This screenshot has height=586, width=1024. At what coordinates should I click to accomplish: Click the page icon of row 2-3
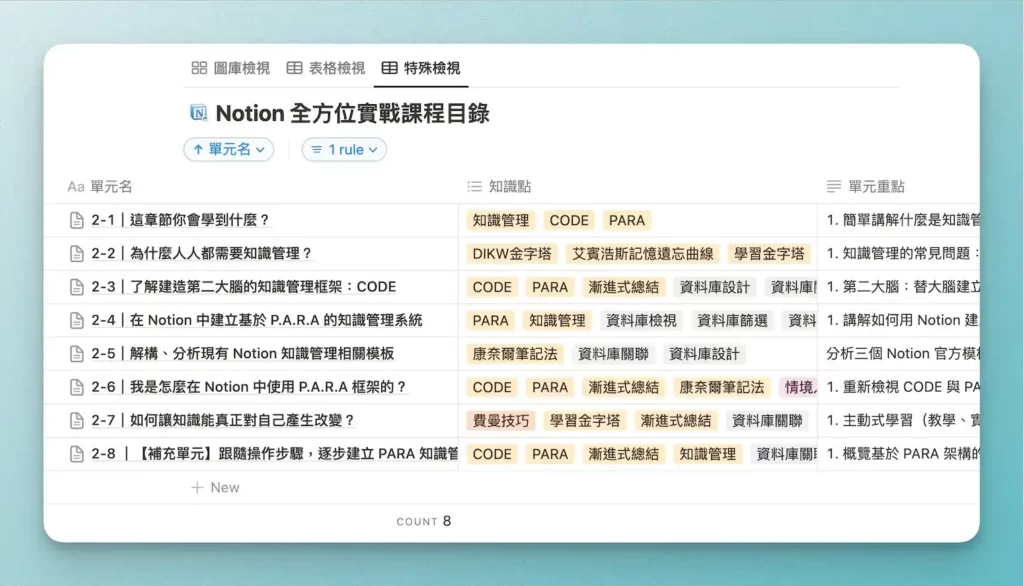[76, 287]
